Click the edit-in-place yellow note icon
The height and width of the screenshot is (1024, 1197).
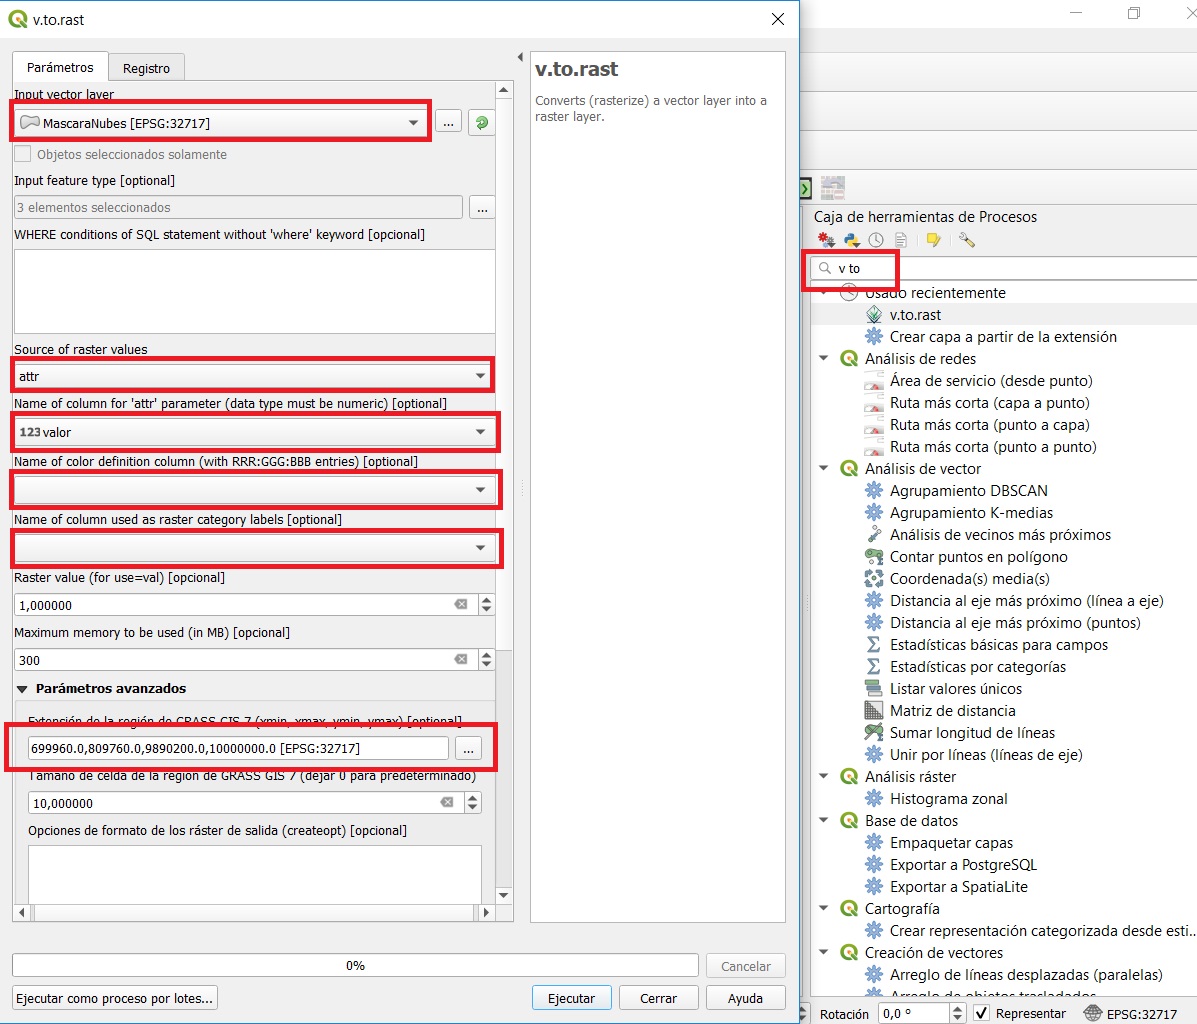click(x=933, y=240)
